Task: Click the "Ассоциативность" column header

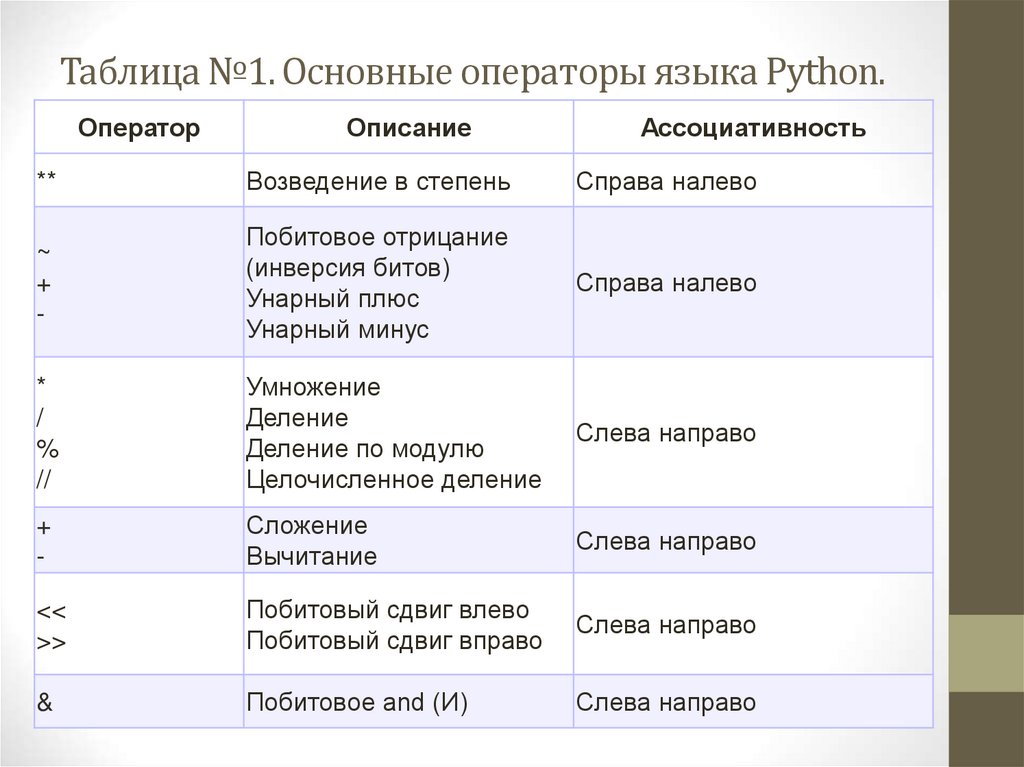Action: coord(753,128)
